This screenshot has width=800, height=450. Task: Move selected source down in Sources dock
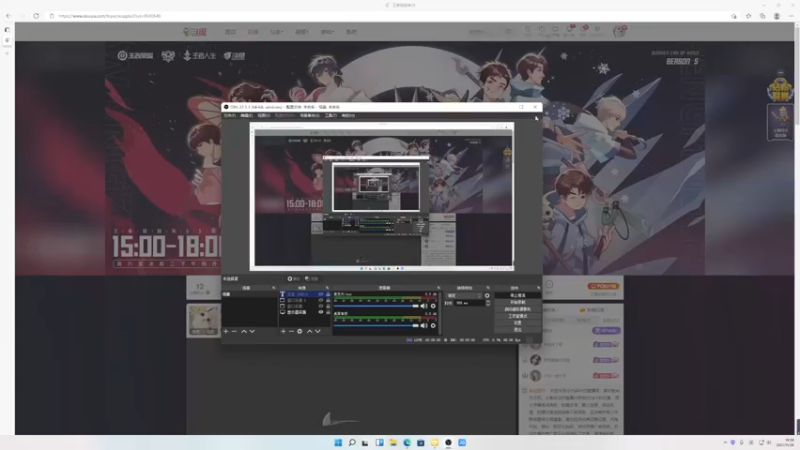318,332
